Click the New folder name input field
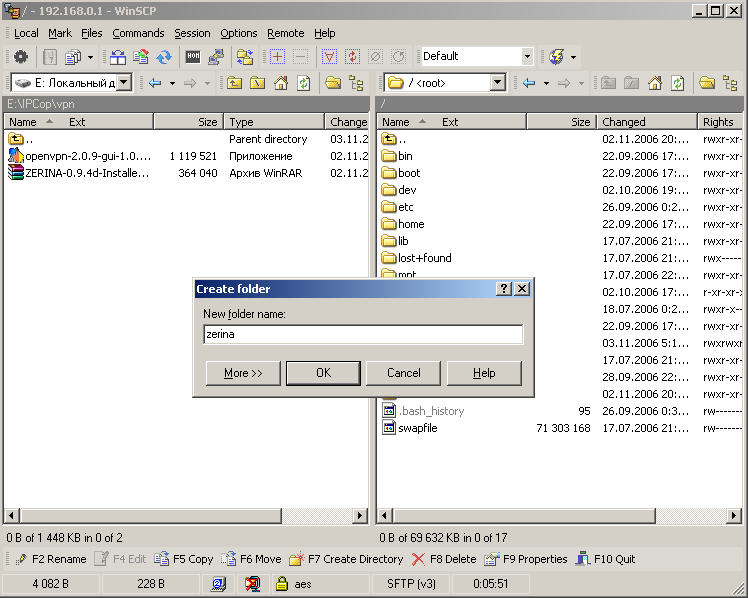The height and width of the screenshot is (598, 748). [363, 334]
